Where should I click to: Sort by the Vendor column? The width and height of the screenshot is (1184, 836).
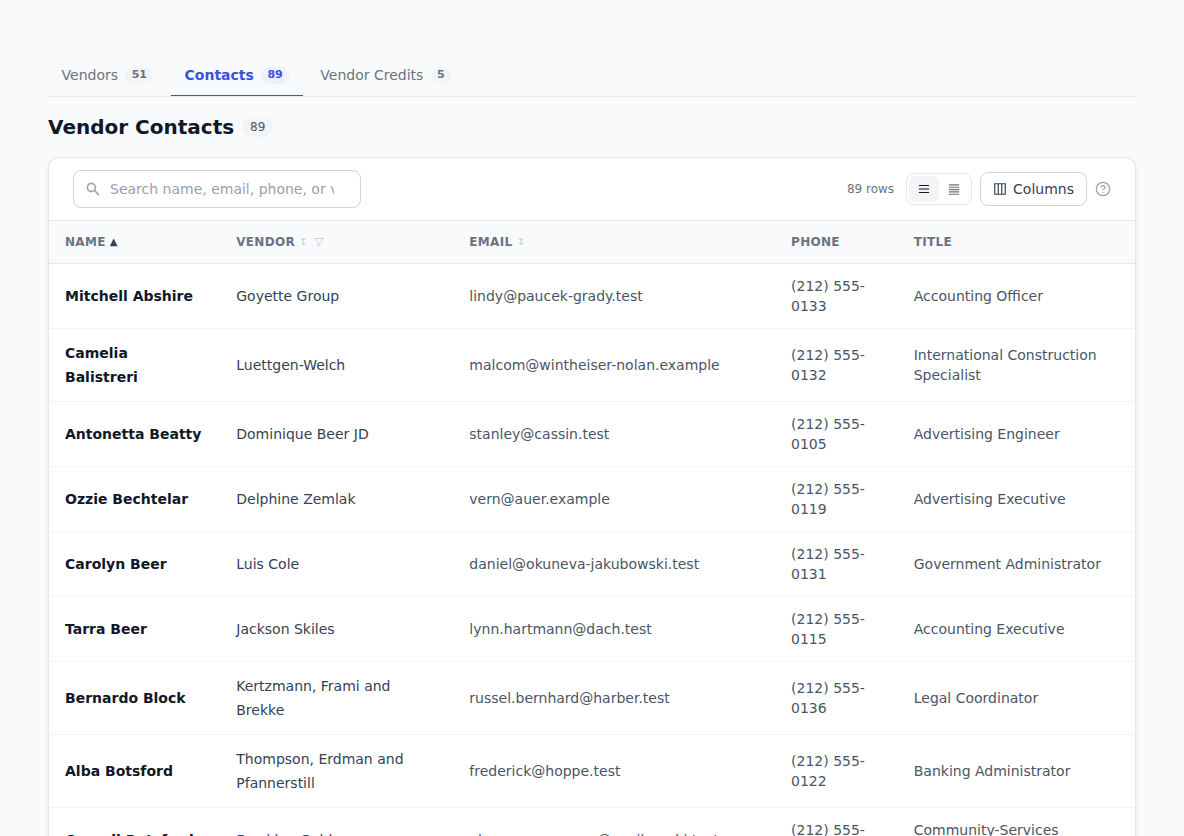coord(270,242)
